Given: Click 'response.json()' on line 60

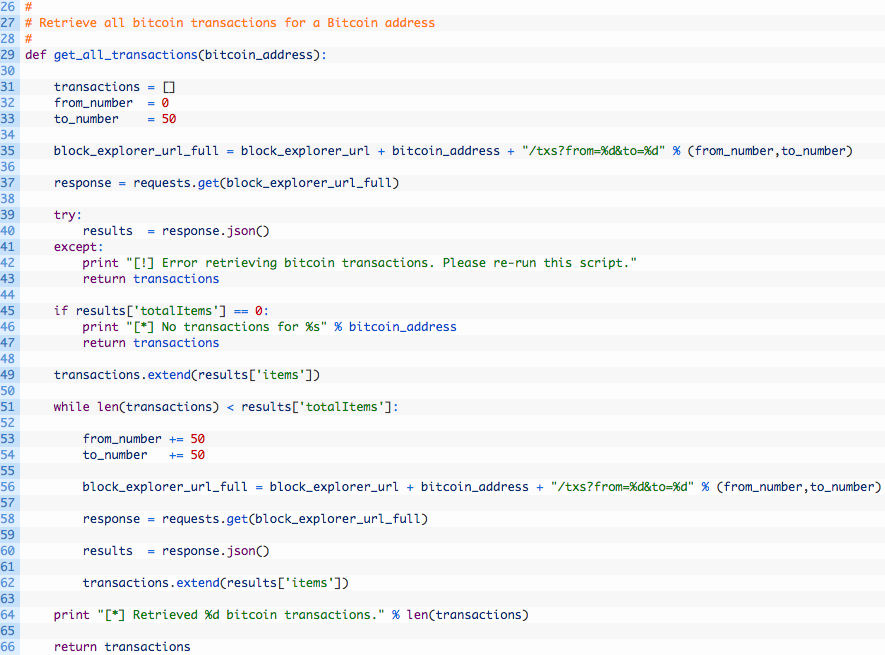Looking at the screenshot, I should click(x=216, y=551).
